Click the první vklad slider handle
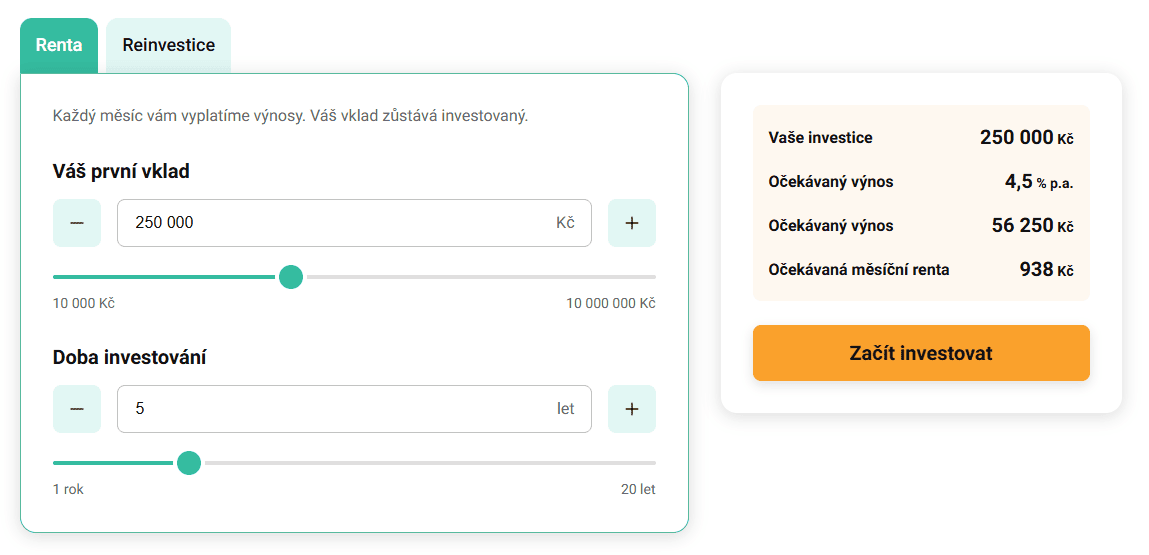 (x=291, y=277)
